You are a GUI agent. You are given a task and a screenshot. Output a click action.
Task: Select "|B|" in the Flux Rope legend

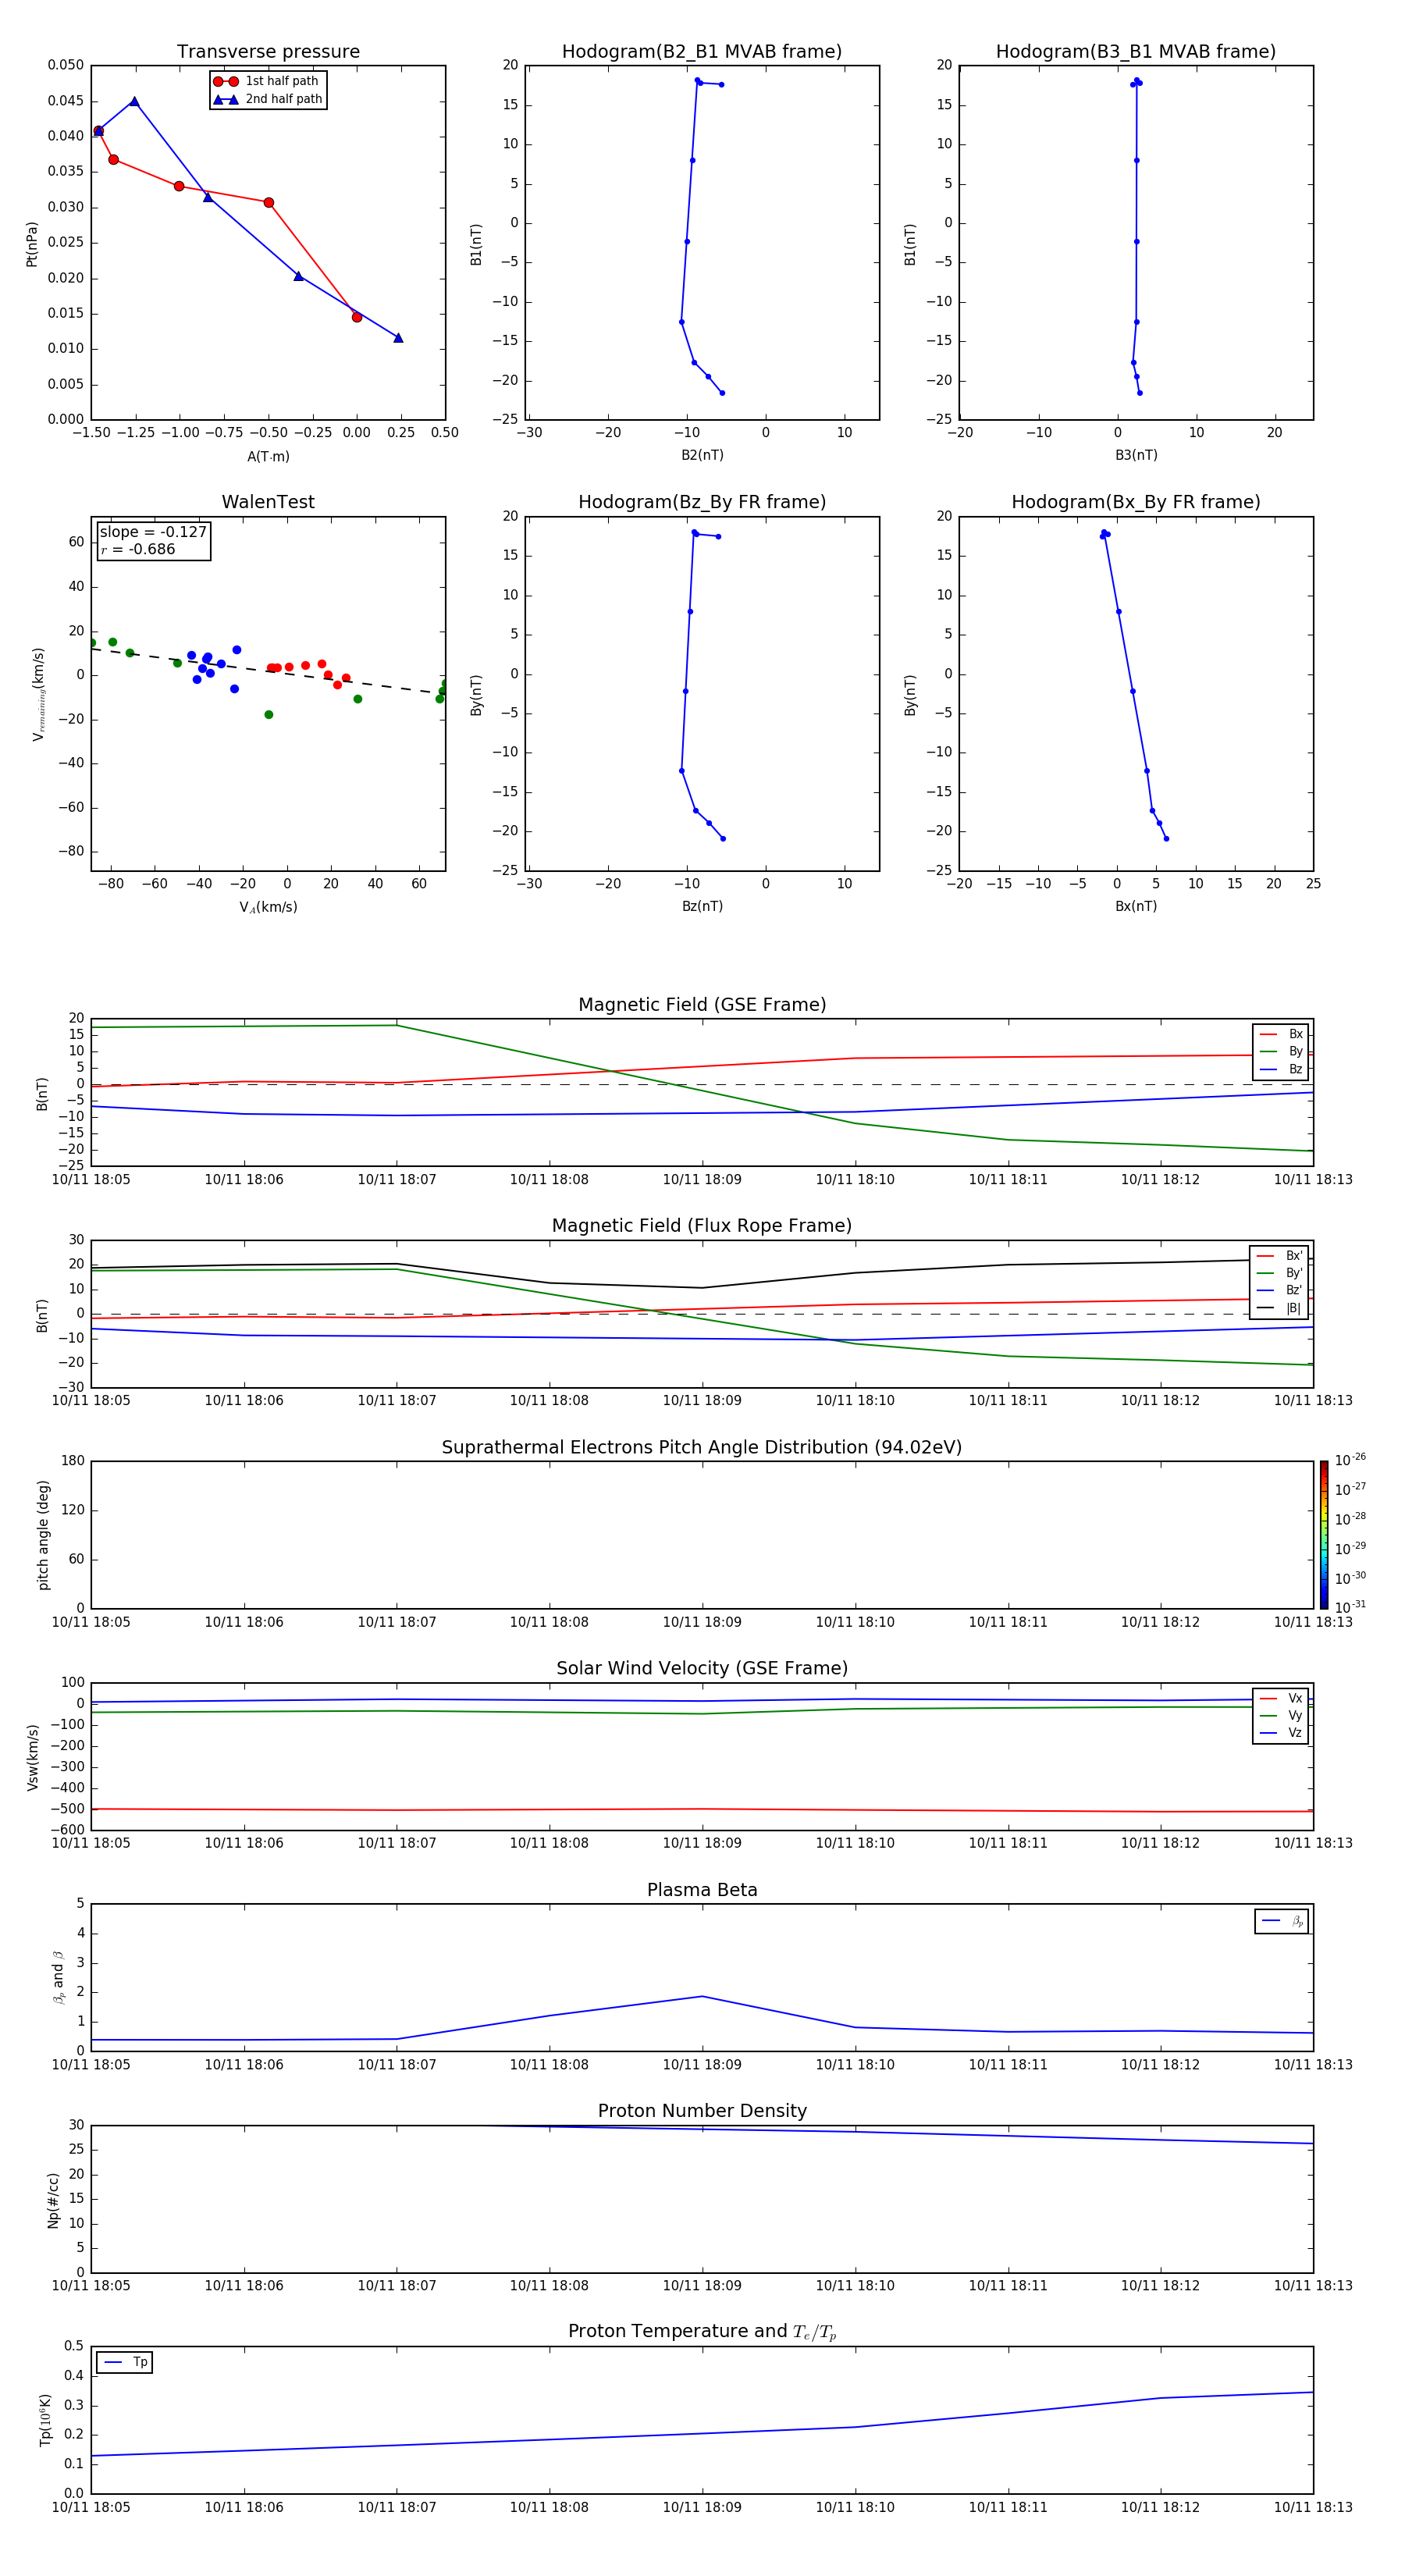click(1280, 1308)
